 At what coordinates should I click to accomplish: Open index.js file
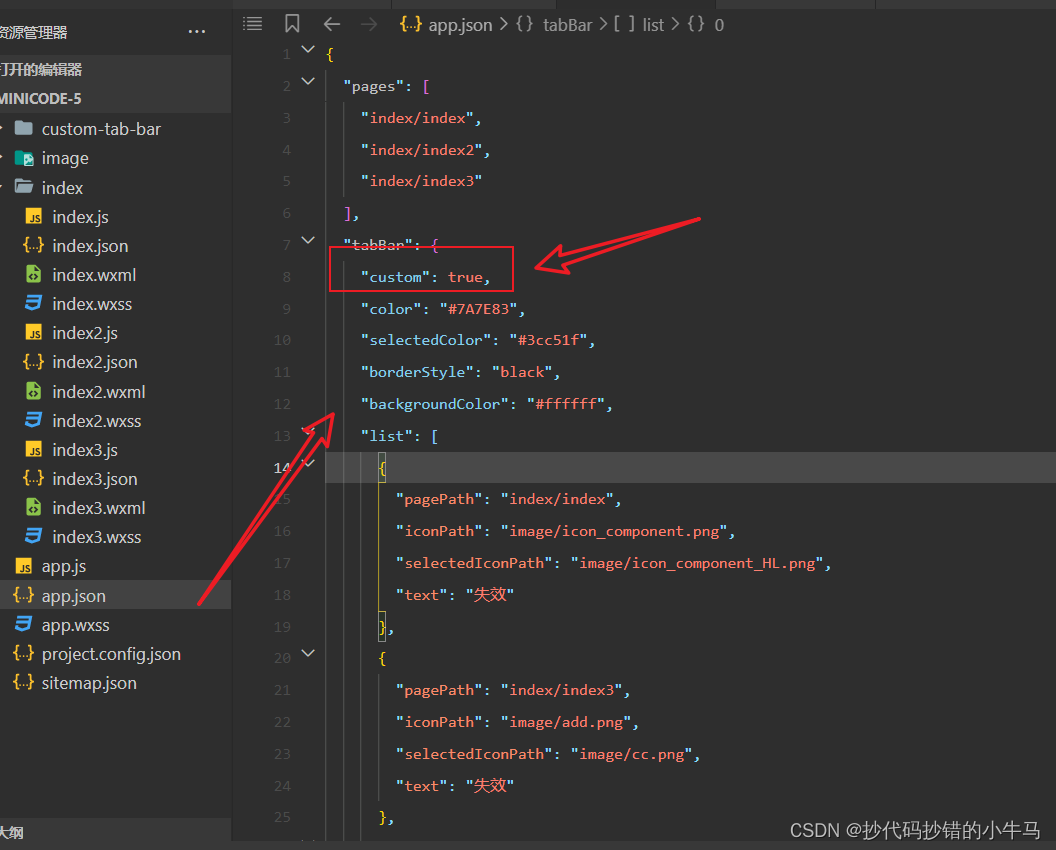(x=80, y=217)
